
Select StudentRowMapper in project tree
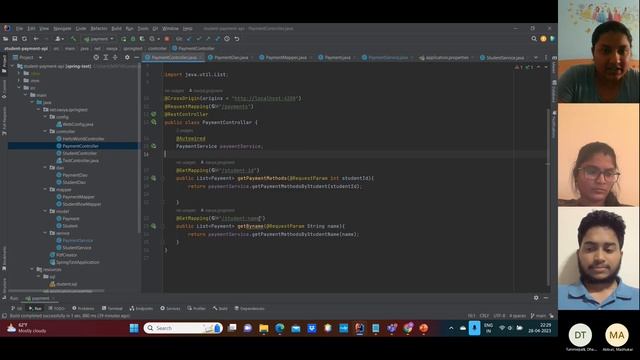tap(81, 204)
